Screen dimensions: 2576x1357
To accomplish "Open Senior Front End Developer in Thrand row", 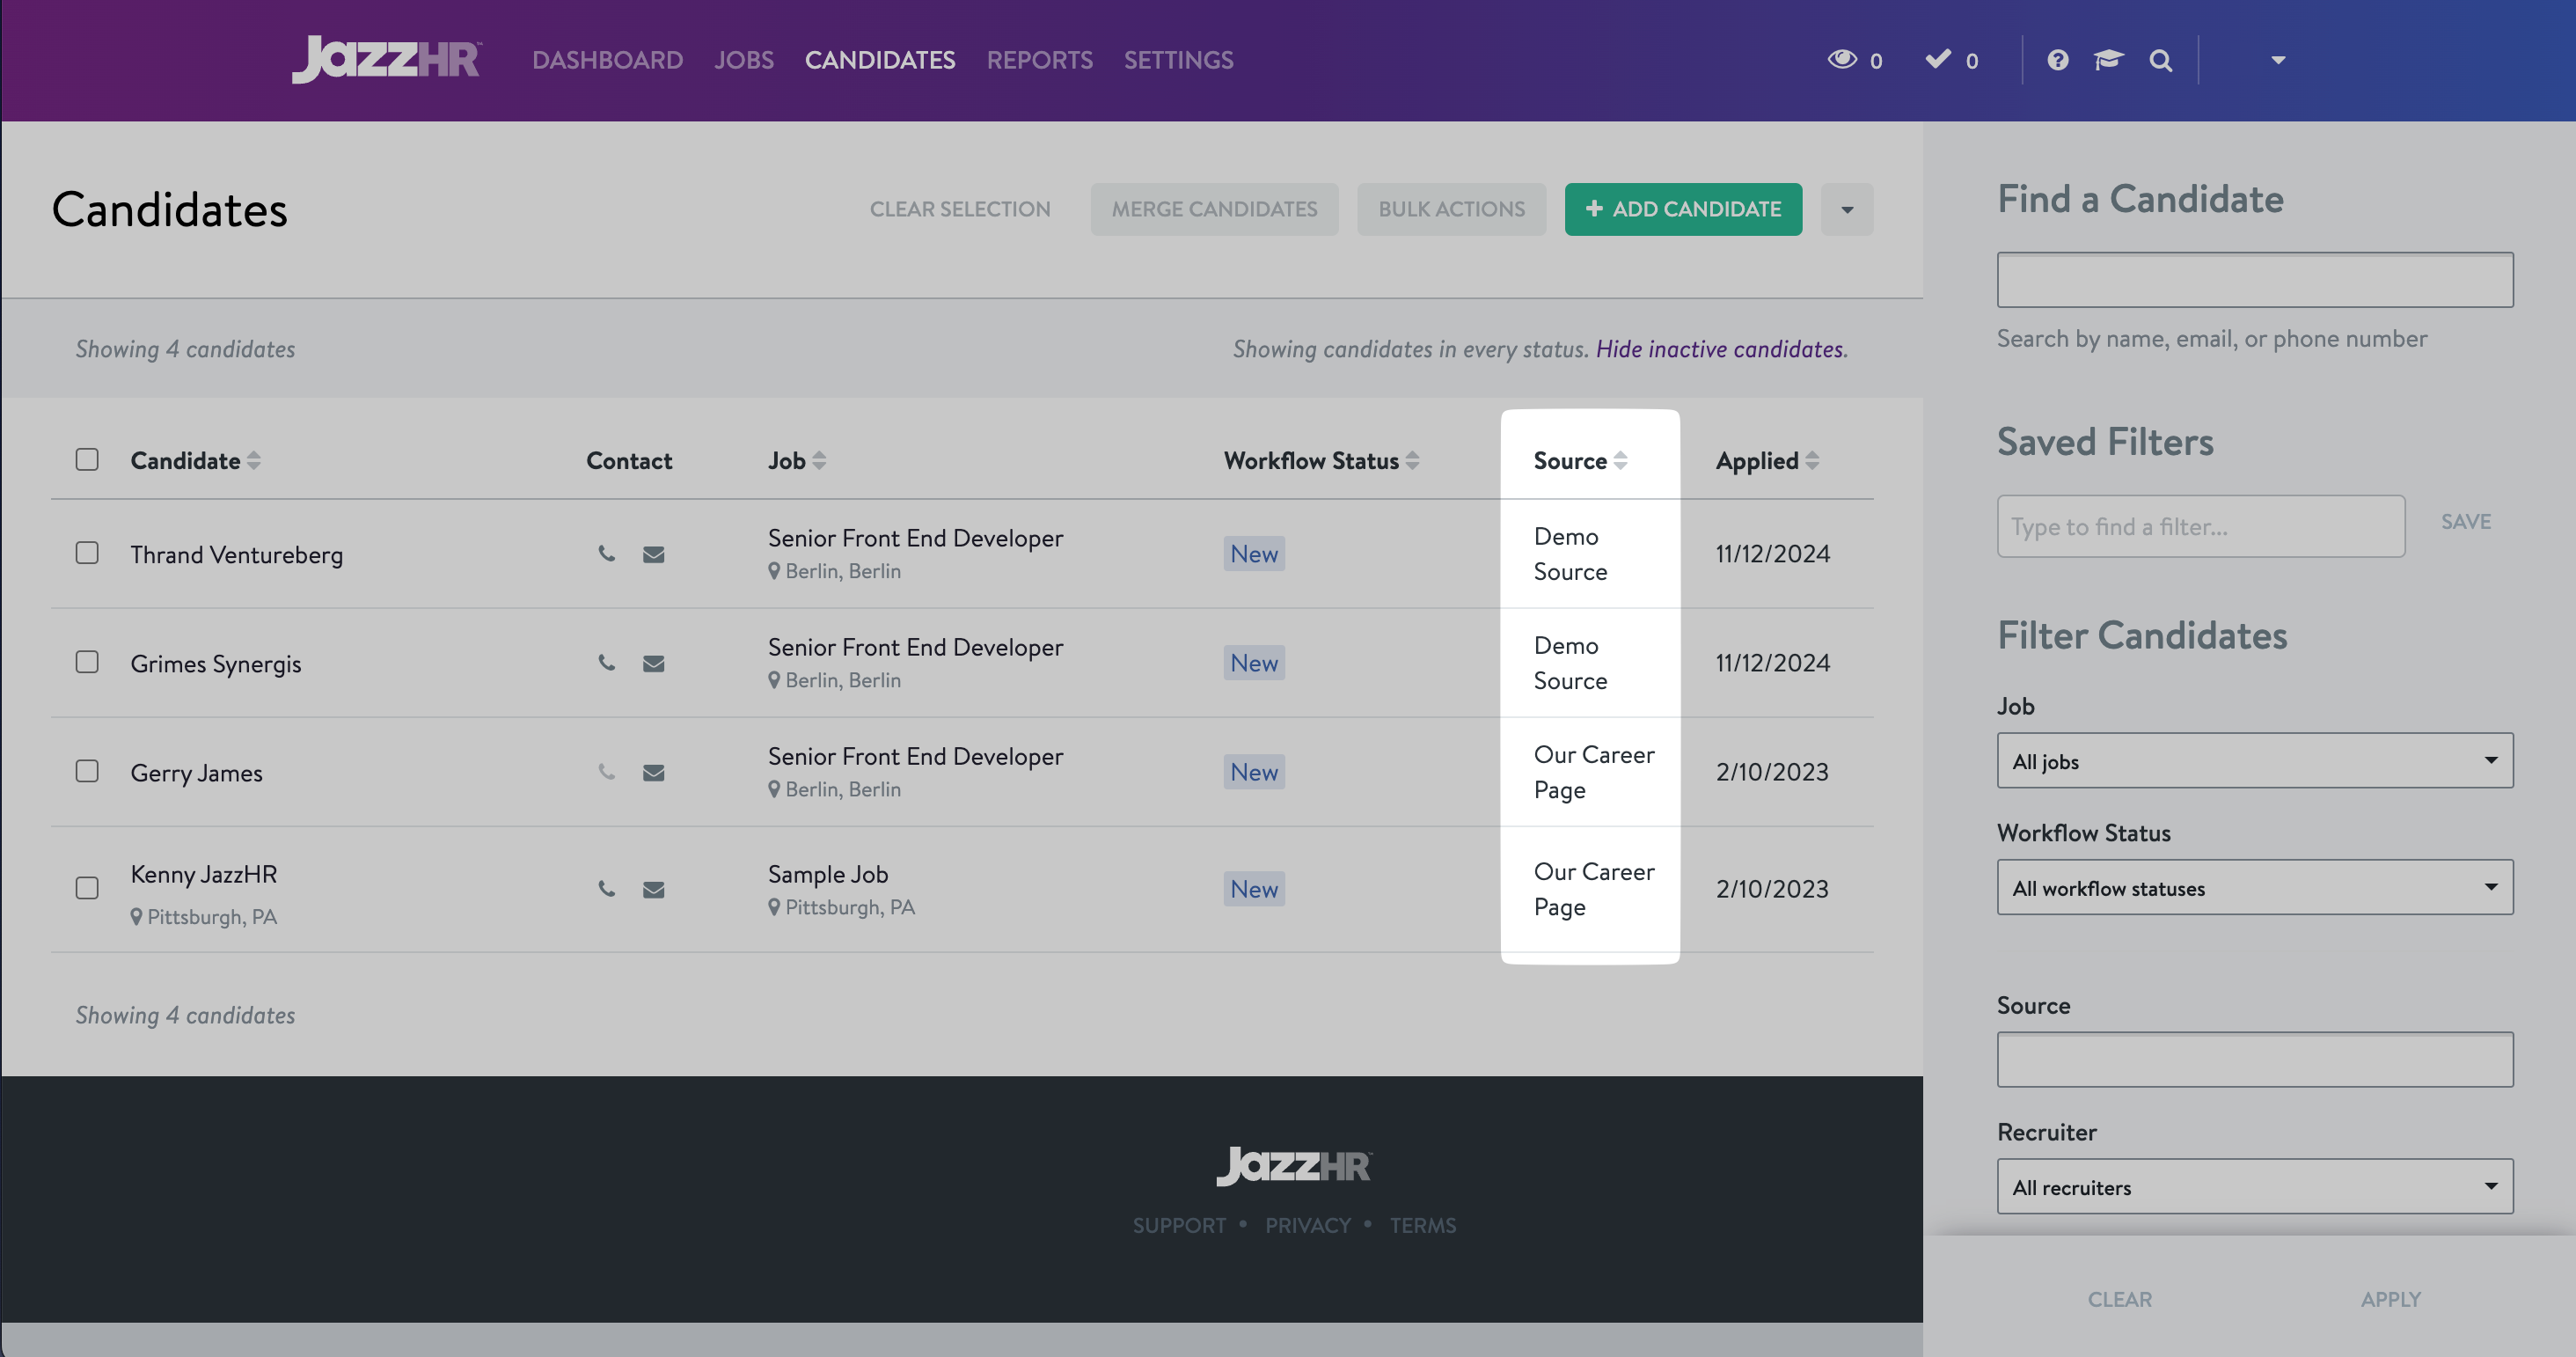I will [x=916, y=537].
